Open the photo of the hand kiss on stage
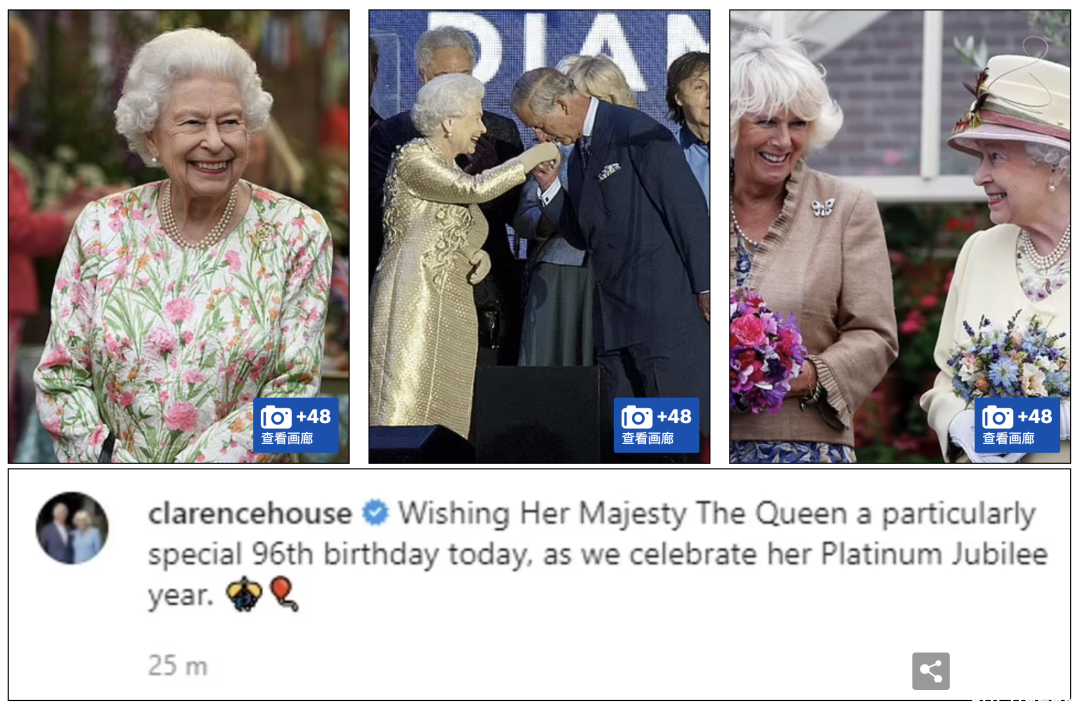Screen dimensions: 1080x706 pyautogui.click(x=539, y=236)
